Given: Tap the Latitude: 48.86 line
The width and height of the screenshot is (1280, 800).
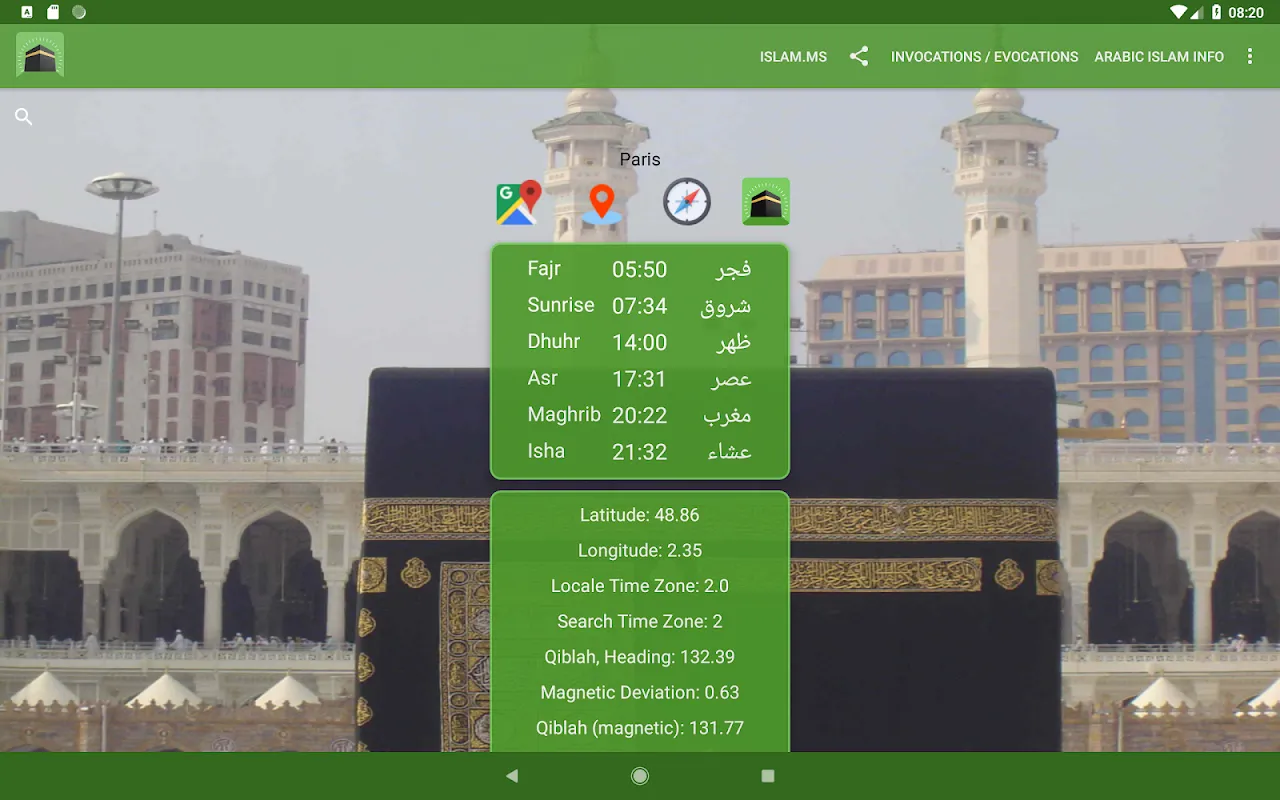Looking at the screenshot, I should 640,515.
